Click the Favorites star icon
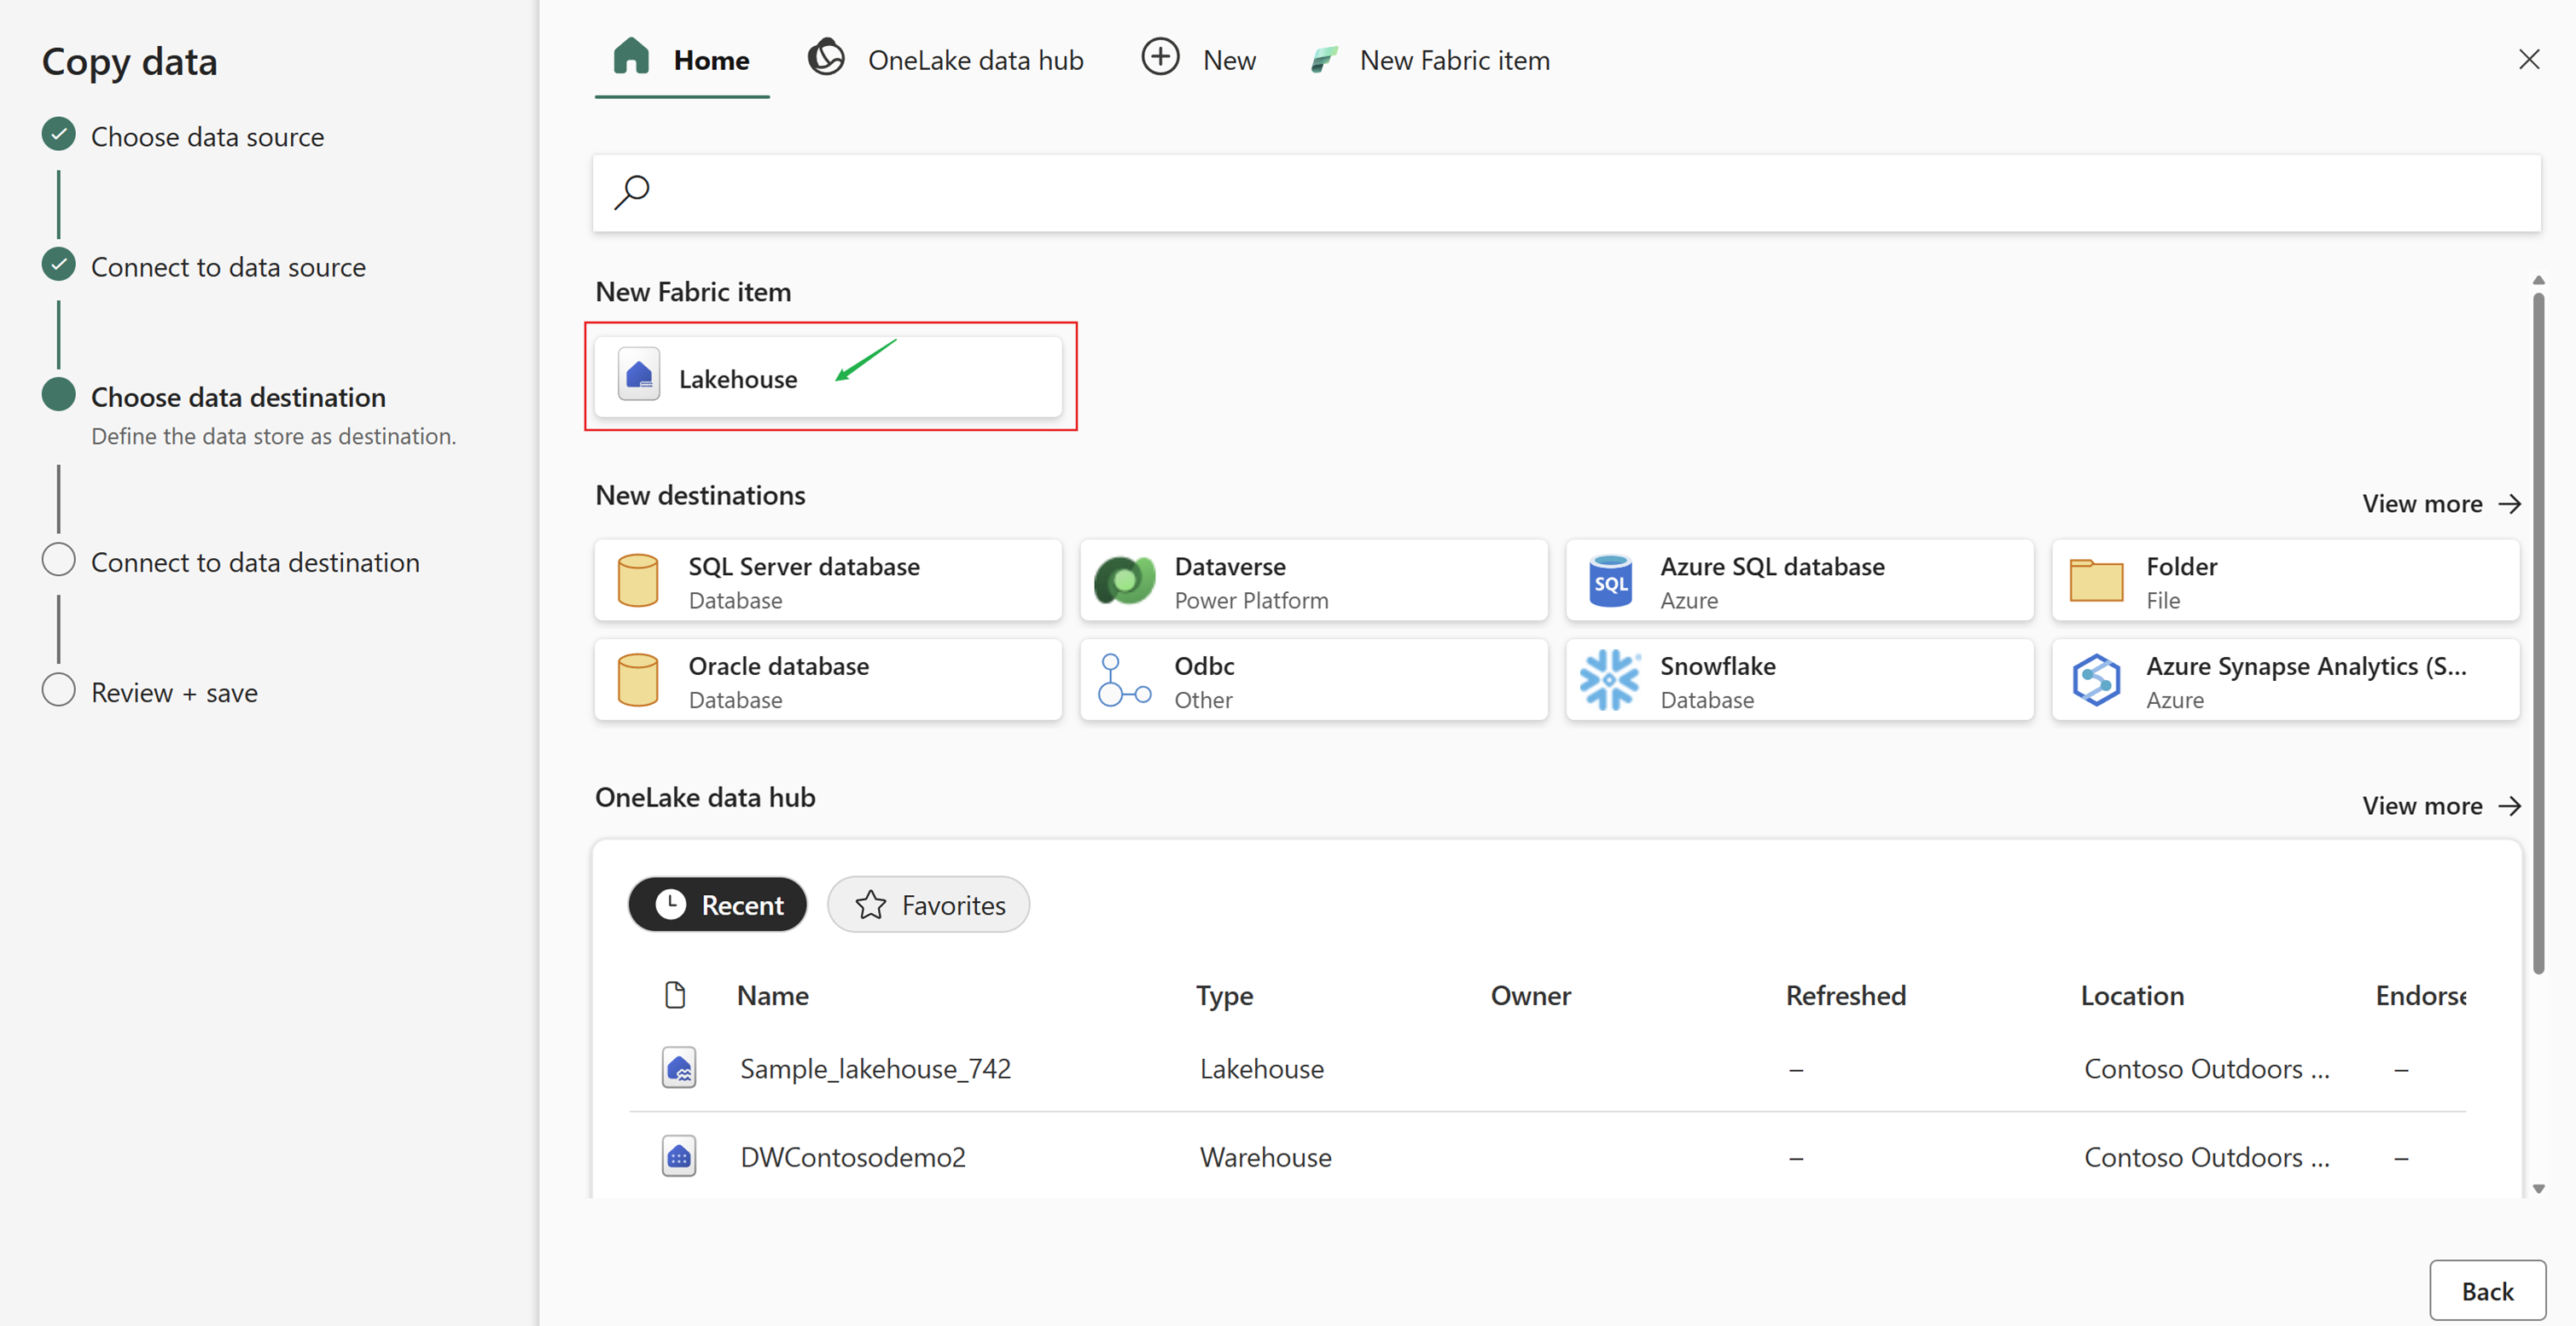The height and width of the screenshot is (1326, 2576). pos(870,905)
